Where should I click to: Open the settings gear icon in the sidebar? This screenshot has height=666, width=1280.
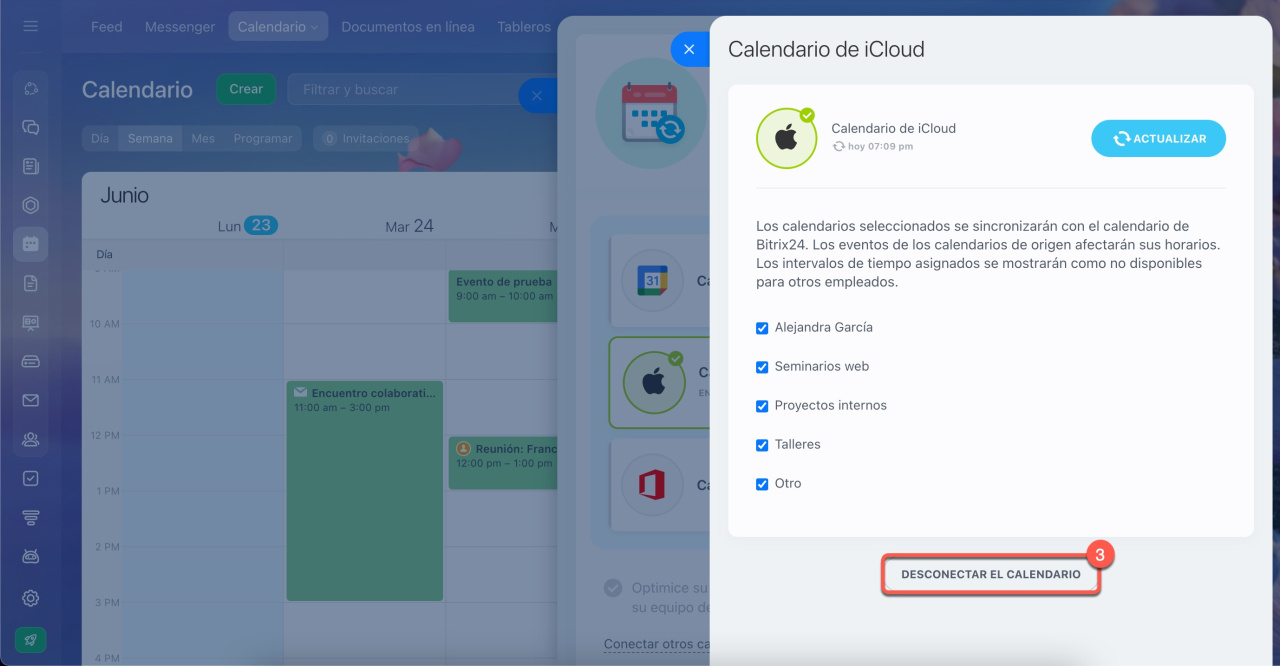pyautogui.click(x=30, y=598)
